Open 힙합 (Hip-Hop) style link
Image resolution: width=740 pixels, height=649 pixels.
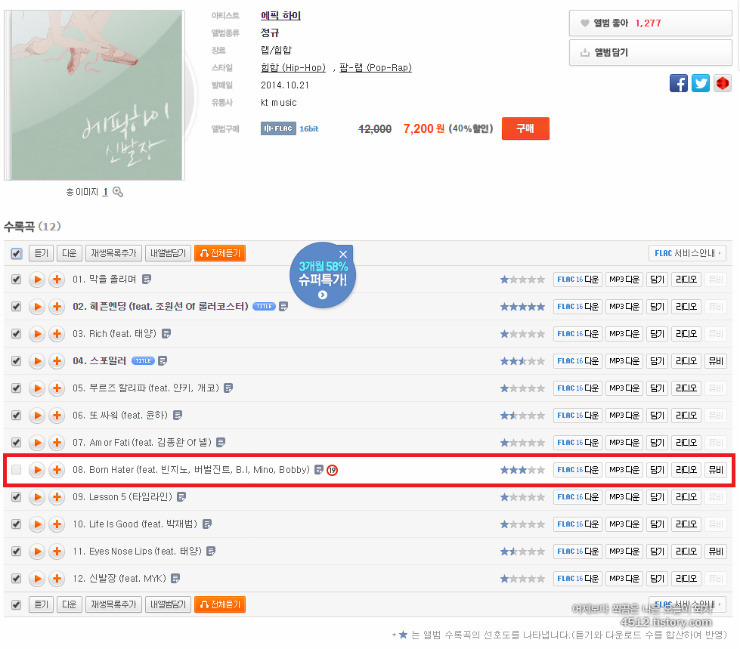click(293, 67)
